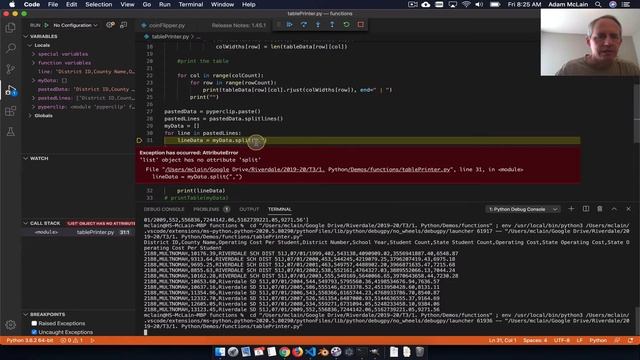Open the Release Notes editor tab
640x360 pixels.
tap(238, 25)
